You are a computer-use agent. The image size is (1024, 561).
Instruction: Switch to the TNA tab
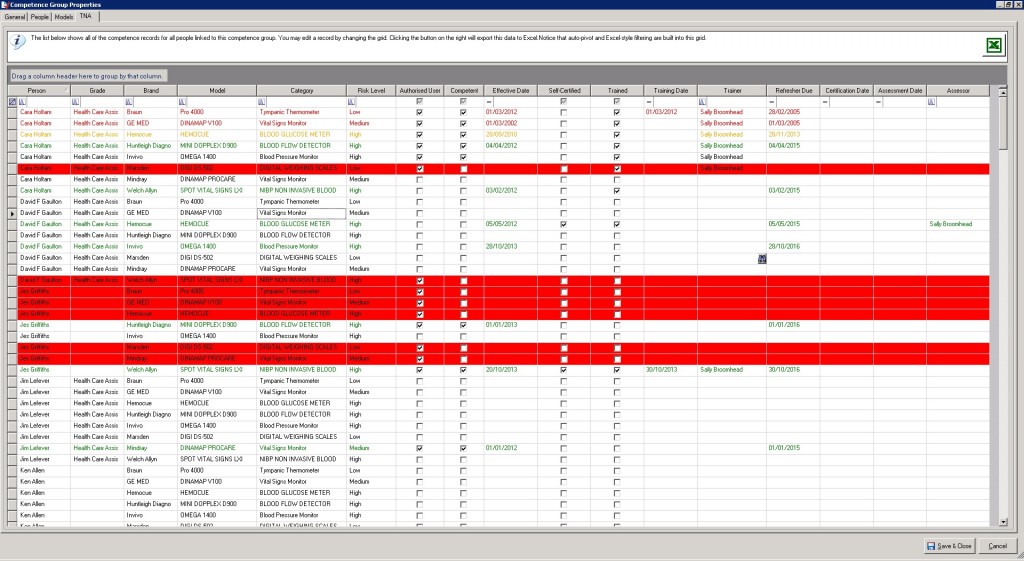[x=86, y=16]
